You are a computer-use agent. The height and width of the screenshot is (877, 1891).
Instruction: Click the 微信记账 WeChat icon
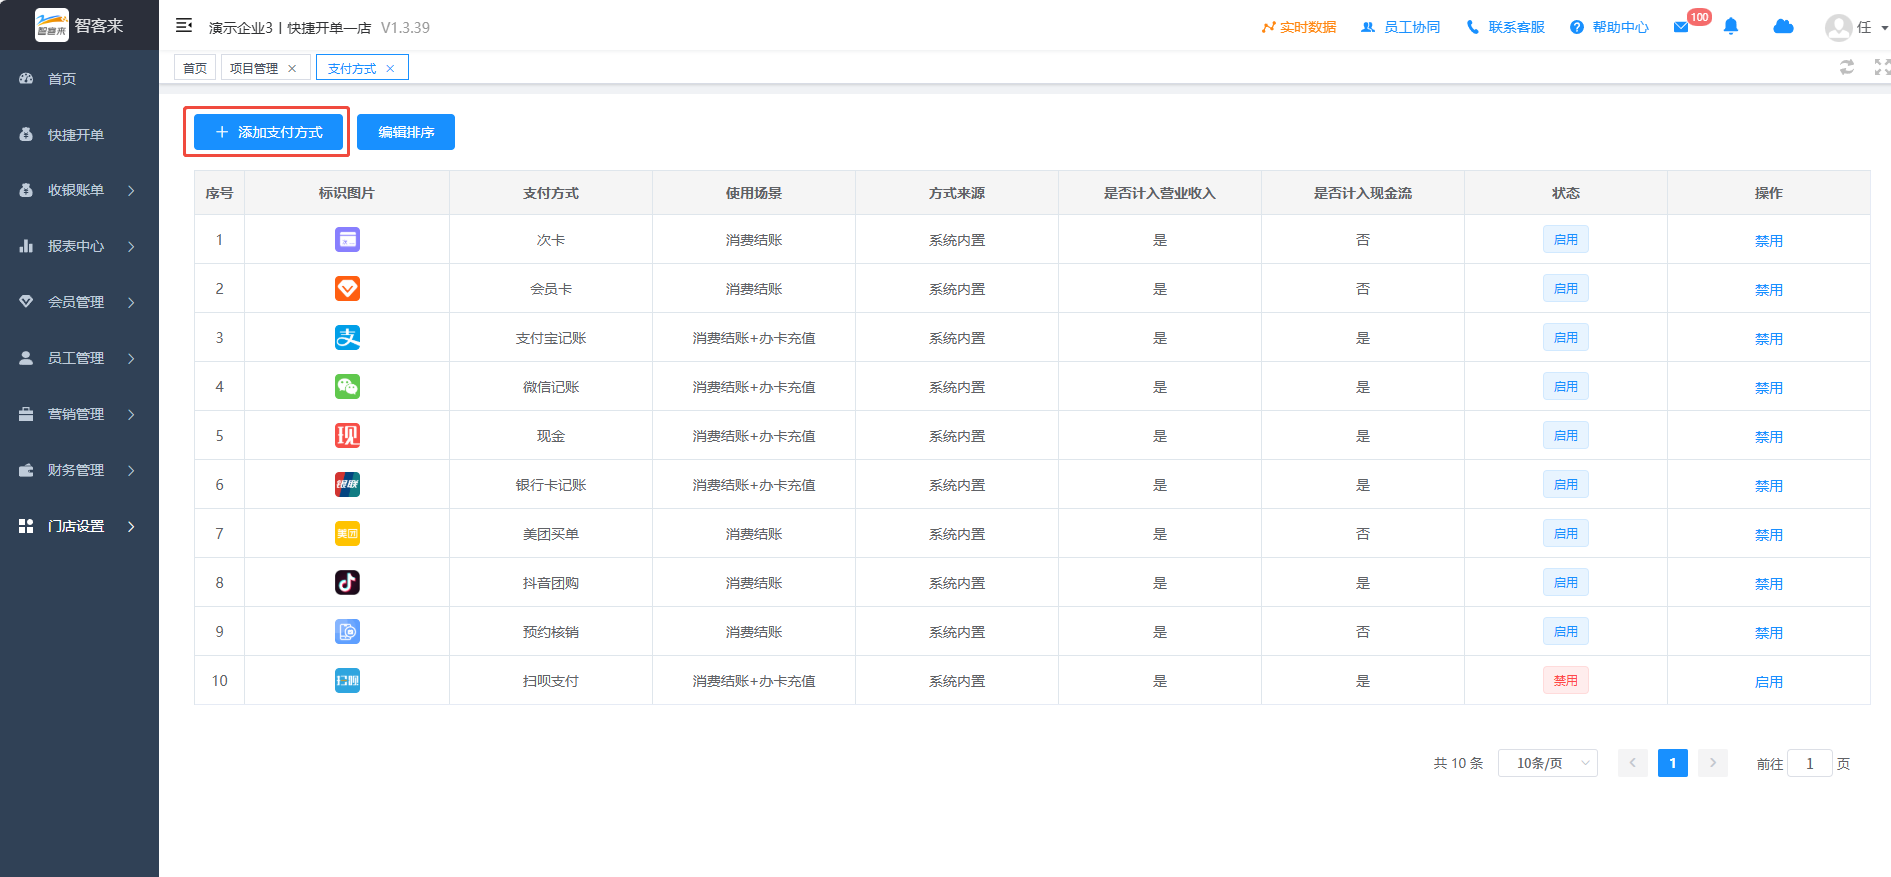point(347,387)
